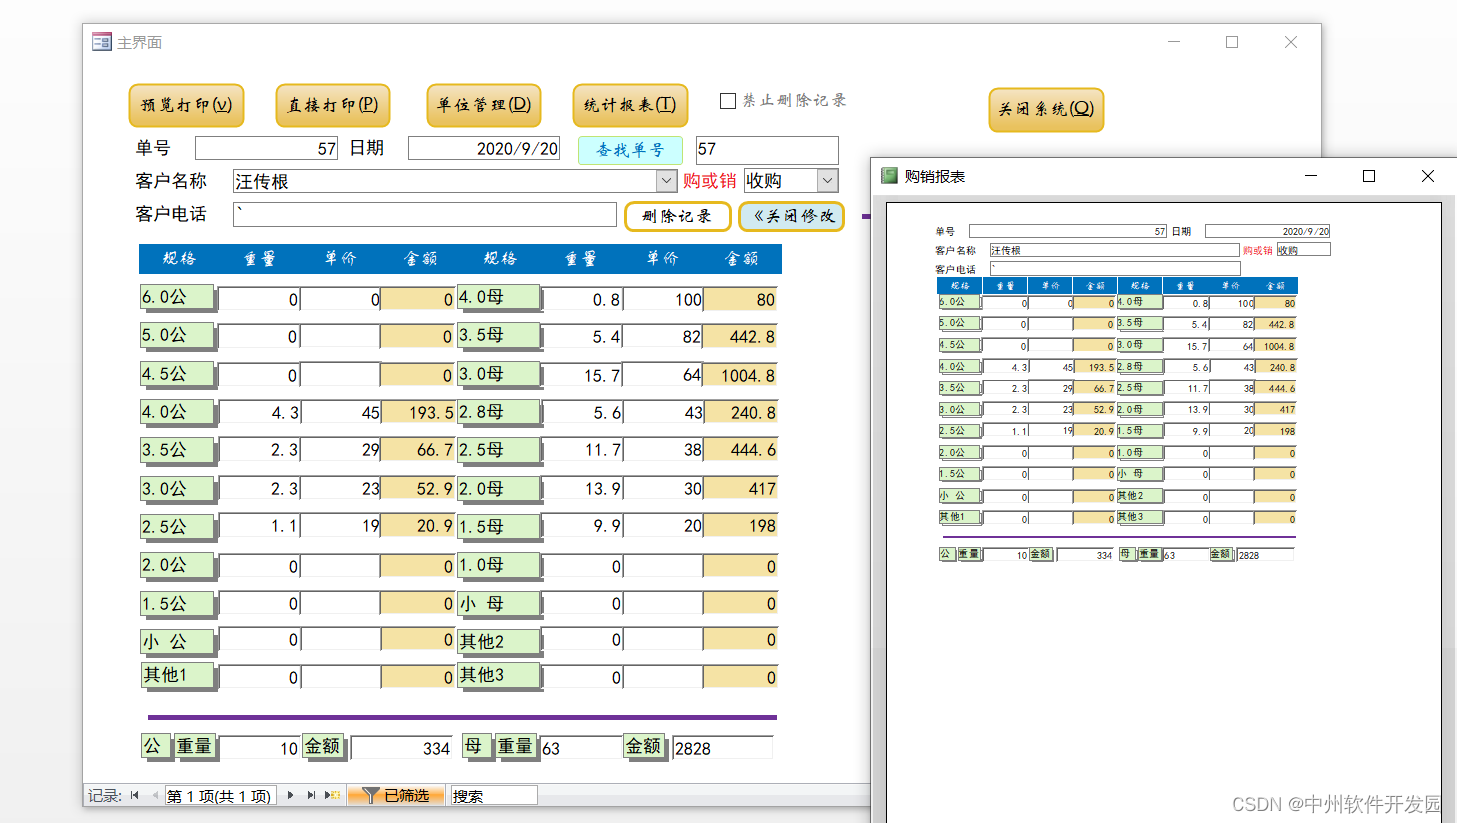The width and height of the screenshot is (1457, 823).
Task: Click the 客户名称 field containing 汪传根
Action: 445,181
